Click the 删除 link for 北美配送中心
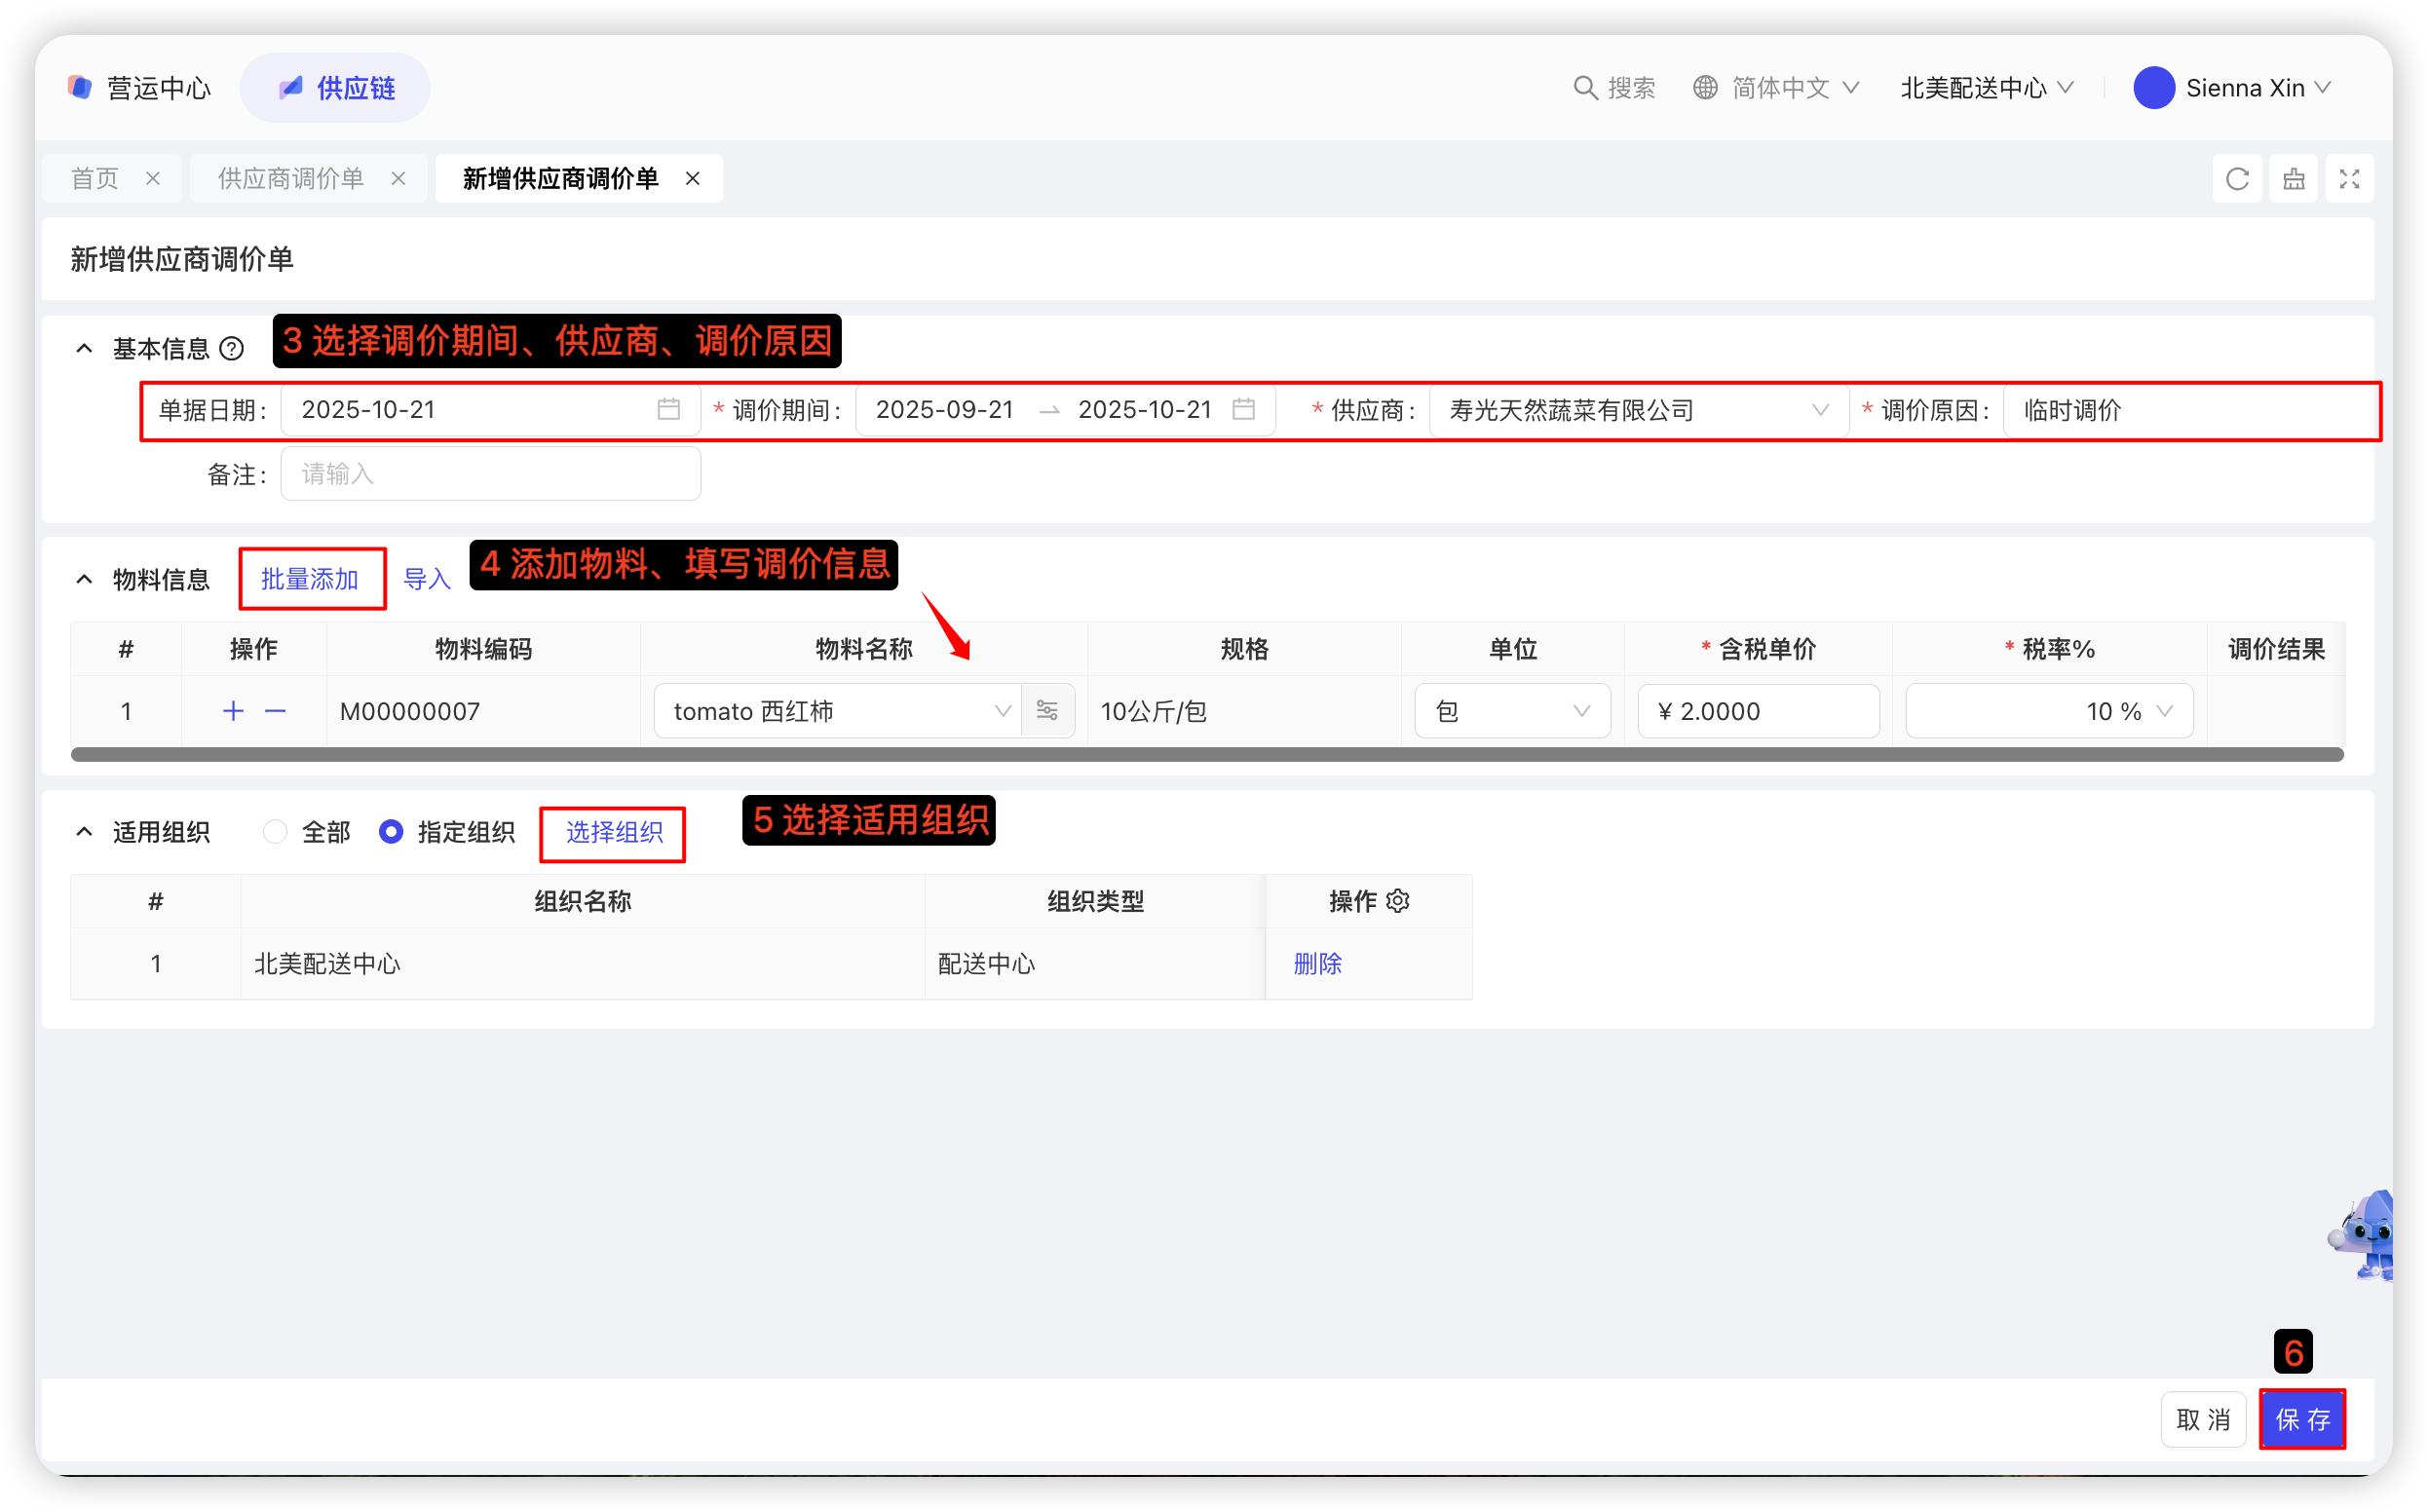 (x=1317, y=964)
